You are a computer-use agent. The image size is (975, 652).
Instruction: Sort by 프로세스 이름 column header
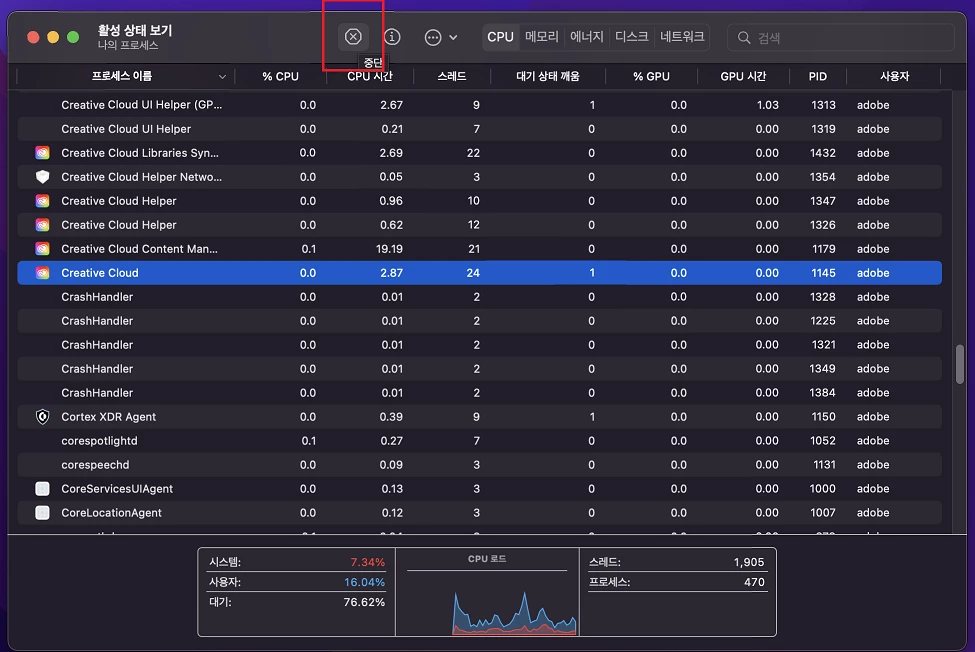(122, 76)
